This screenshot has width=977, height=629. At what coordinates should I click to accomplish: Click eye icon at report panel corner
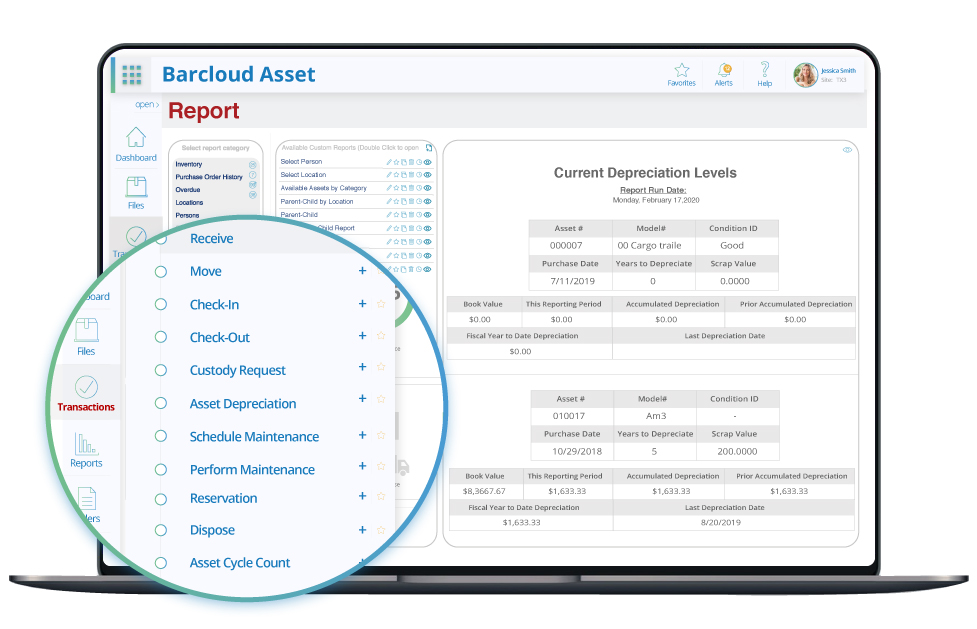(x=847, y=150)
